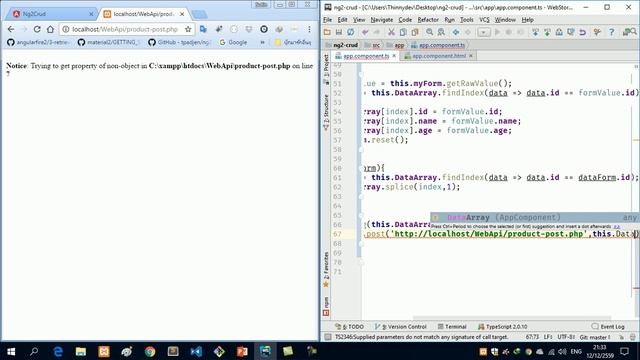Save all files via toolbar disk icon
640x360 pixels.
[339, 32]
